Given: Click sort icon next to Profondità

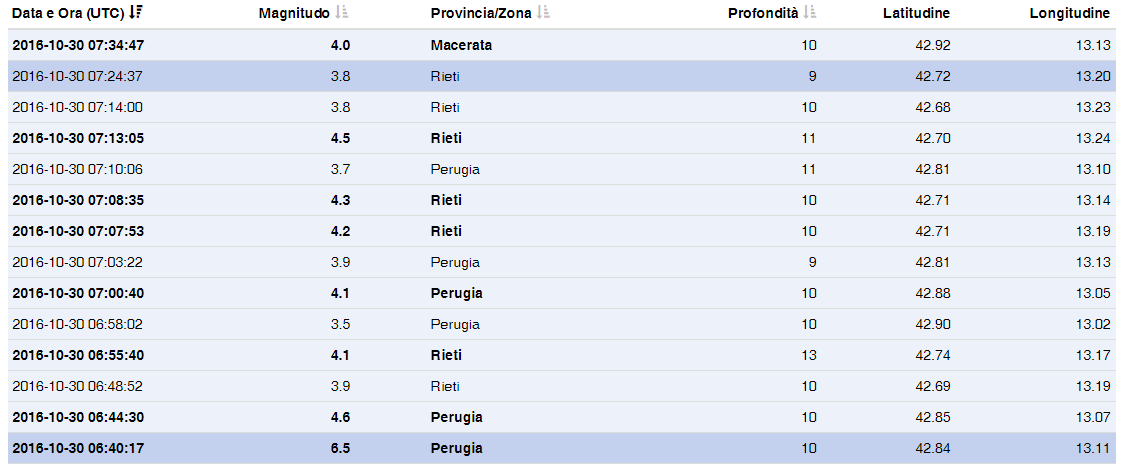Looking at the screenshot, I should point(811,13).
